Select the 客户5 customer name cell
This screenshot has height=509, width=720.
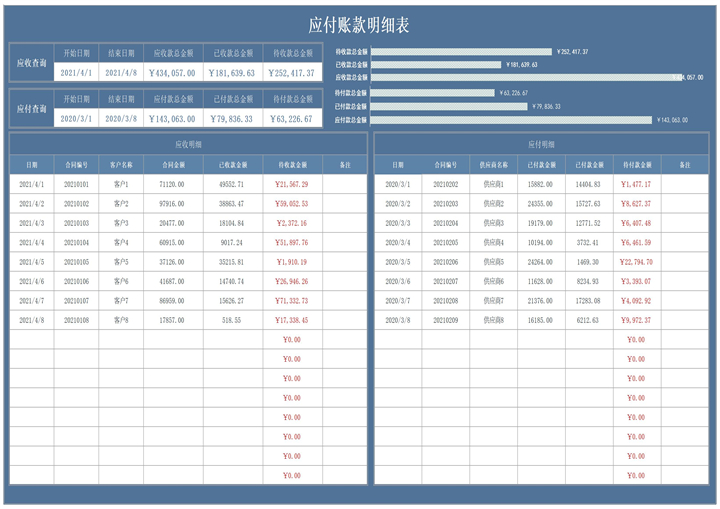coord(121,262)
